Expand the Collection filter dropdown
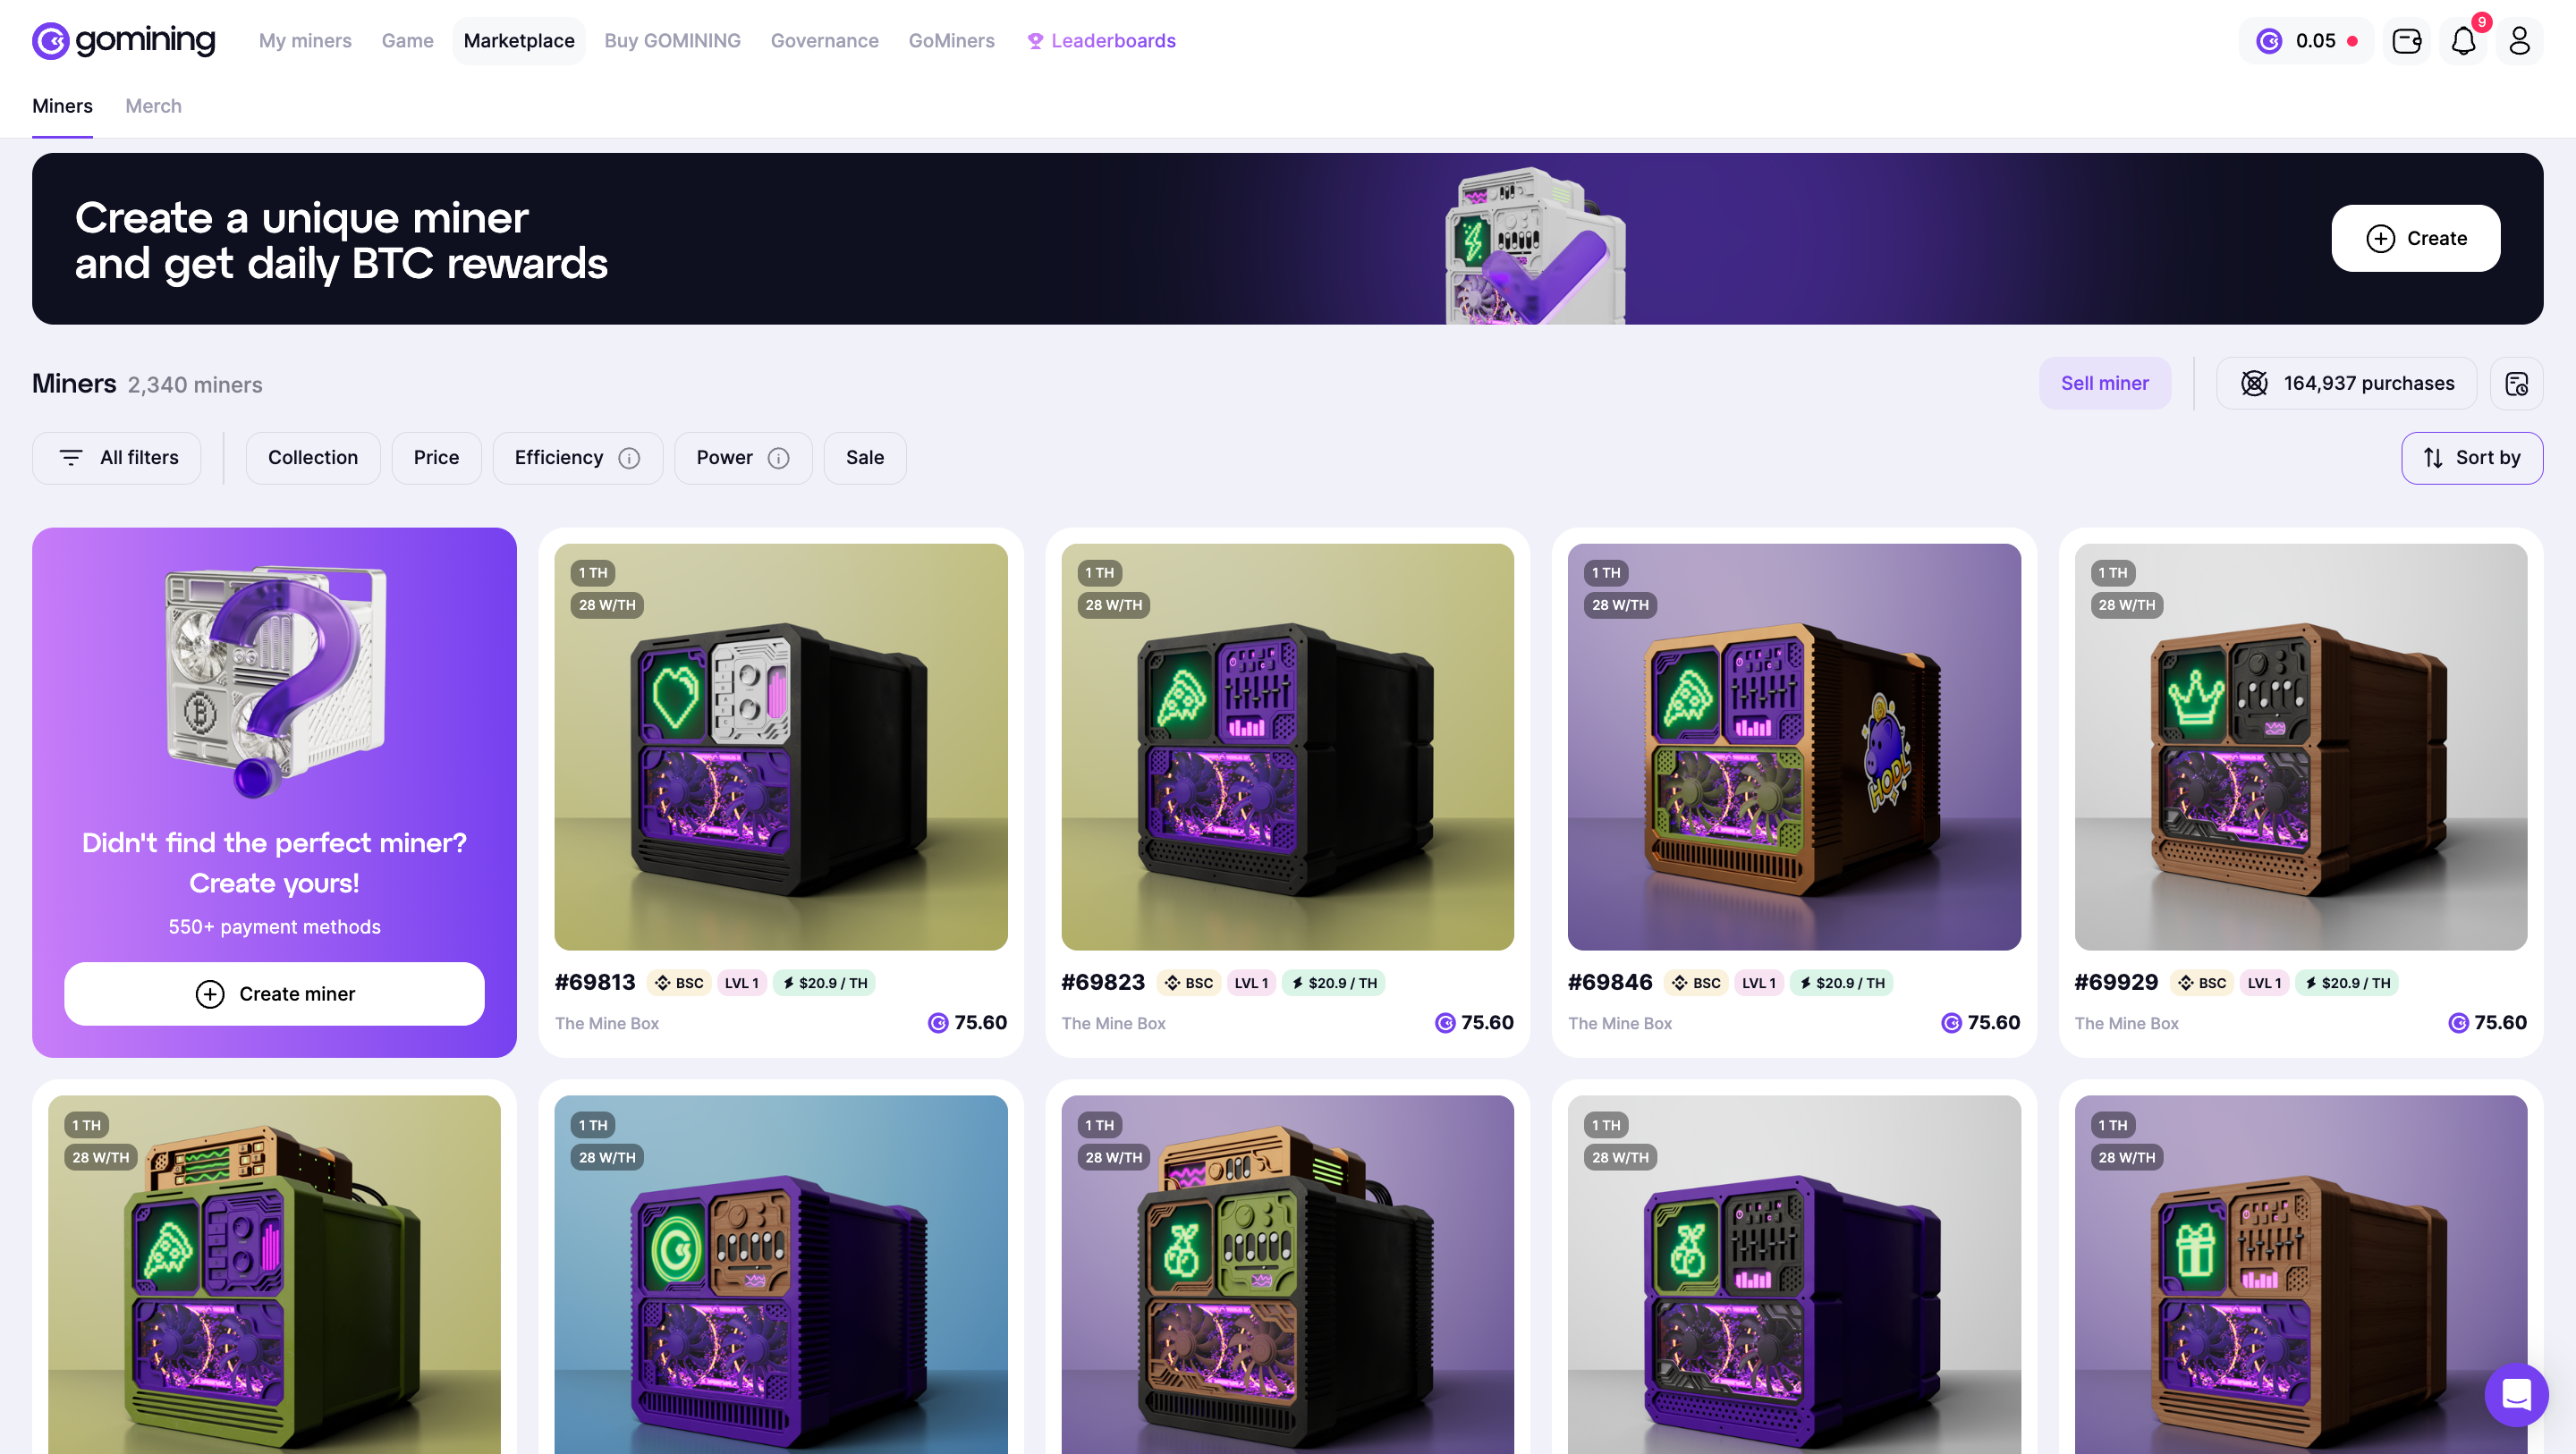Image resolution: width=2576 pixels, height=1454 pixels. pos(313,458)
